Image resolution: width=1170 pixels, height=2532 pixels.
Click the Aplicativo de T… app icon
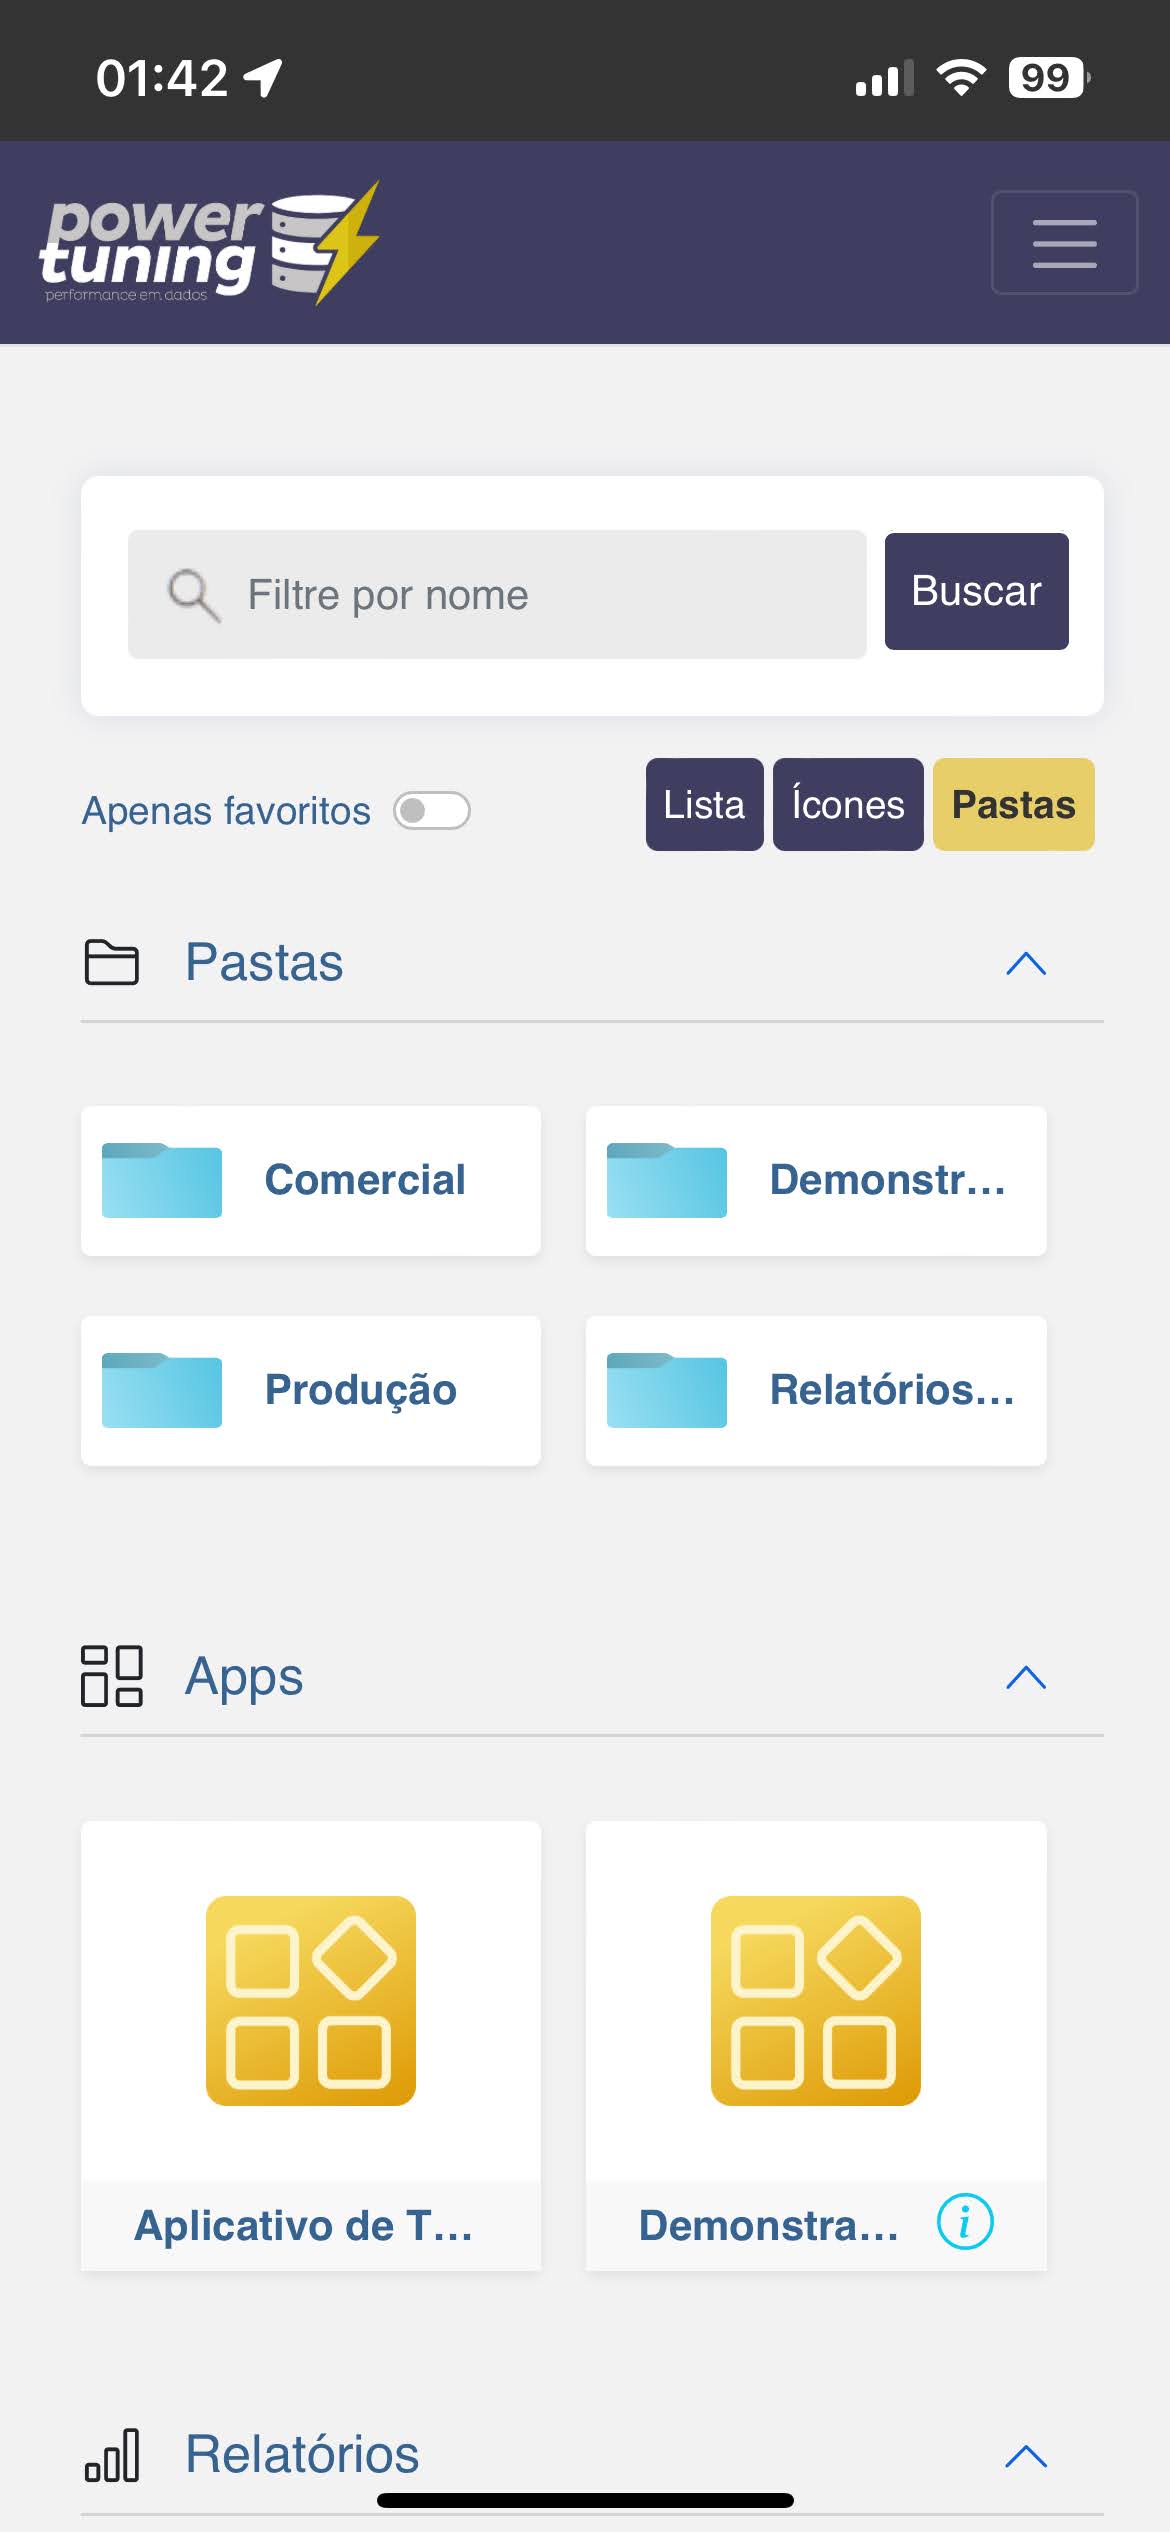(310, 2001)
